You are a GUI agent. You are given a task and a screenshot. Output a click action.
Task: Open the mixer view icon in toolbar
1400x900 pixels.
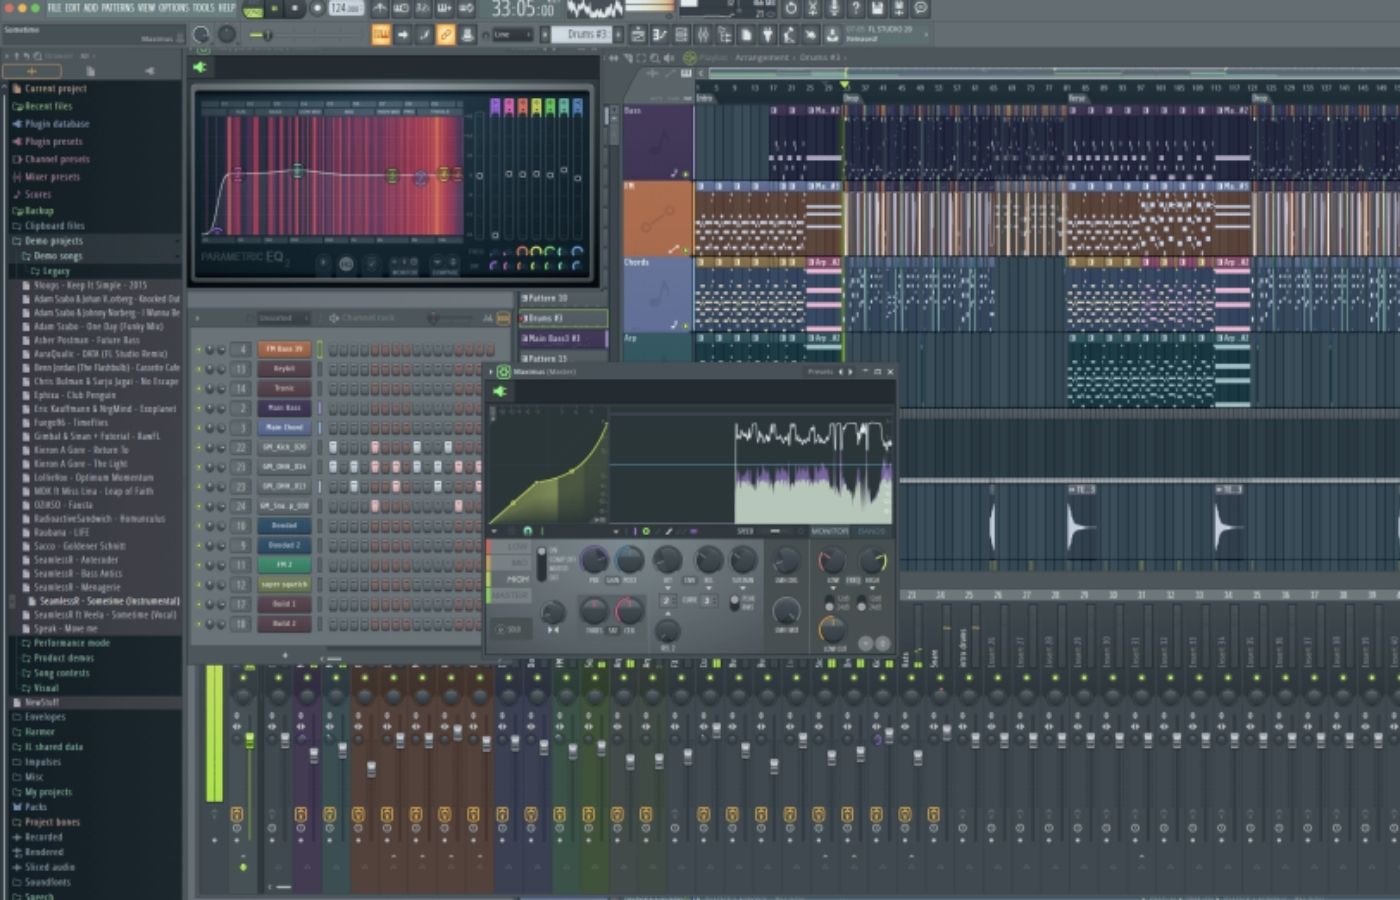tap(703, 35)
